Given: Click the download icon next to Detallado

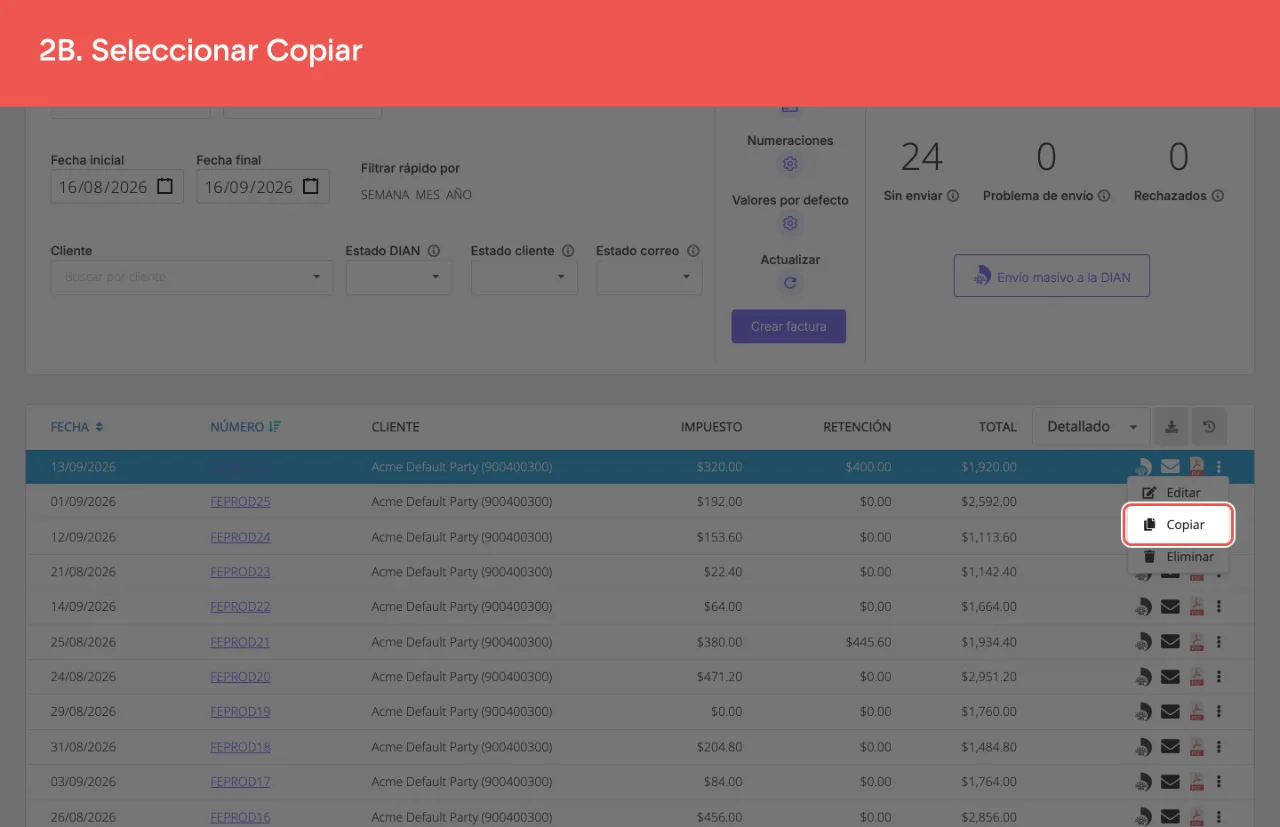Looking at the screenshot, I should 1171,427.
